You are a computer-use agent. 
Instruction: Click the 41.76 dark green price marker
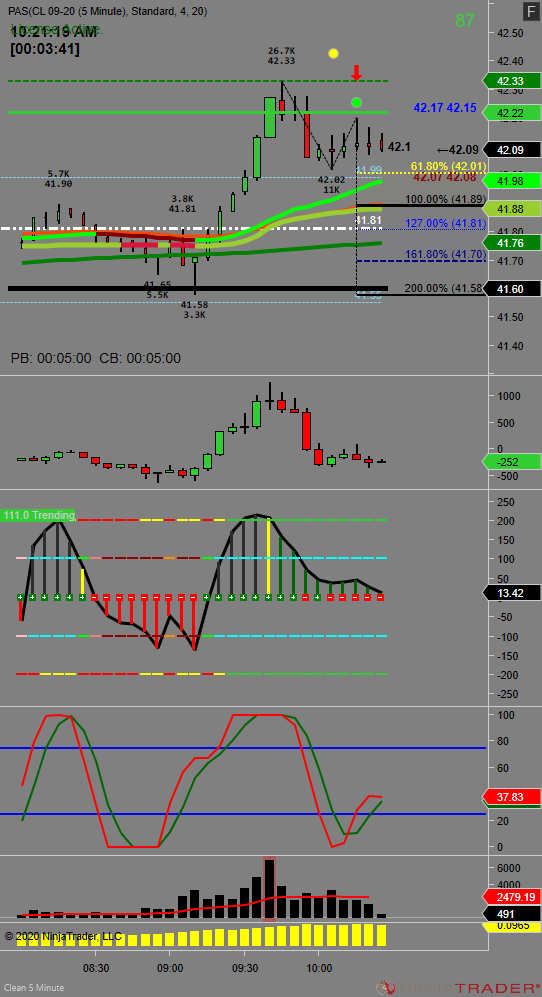point(511,242)
